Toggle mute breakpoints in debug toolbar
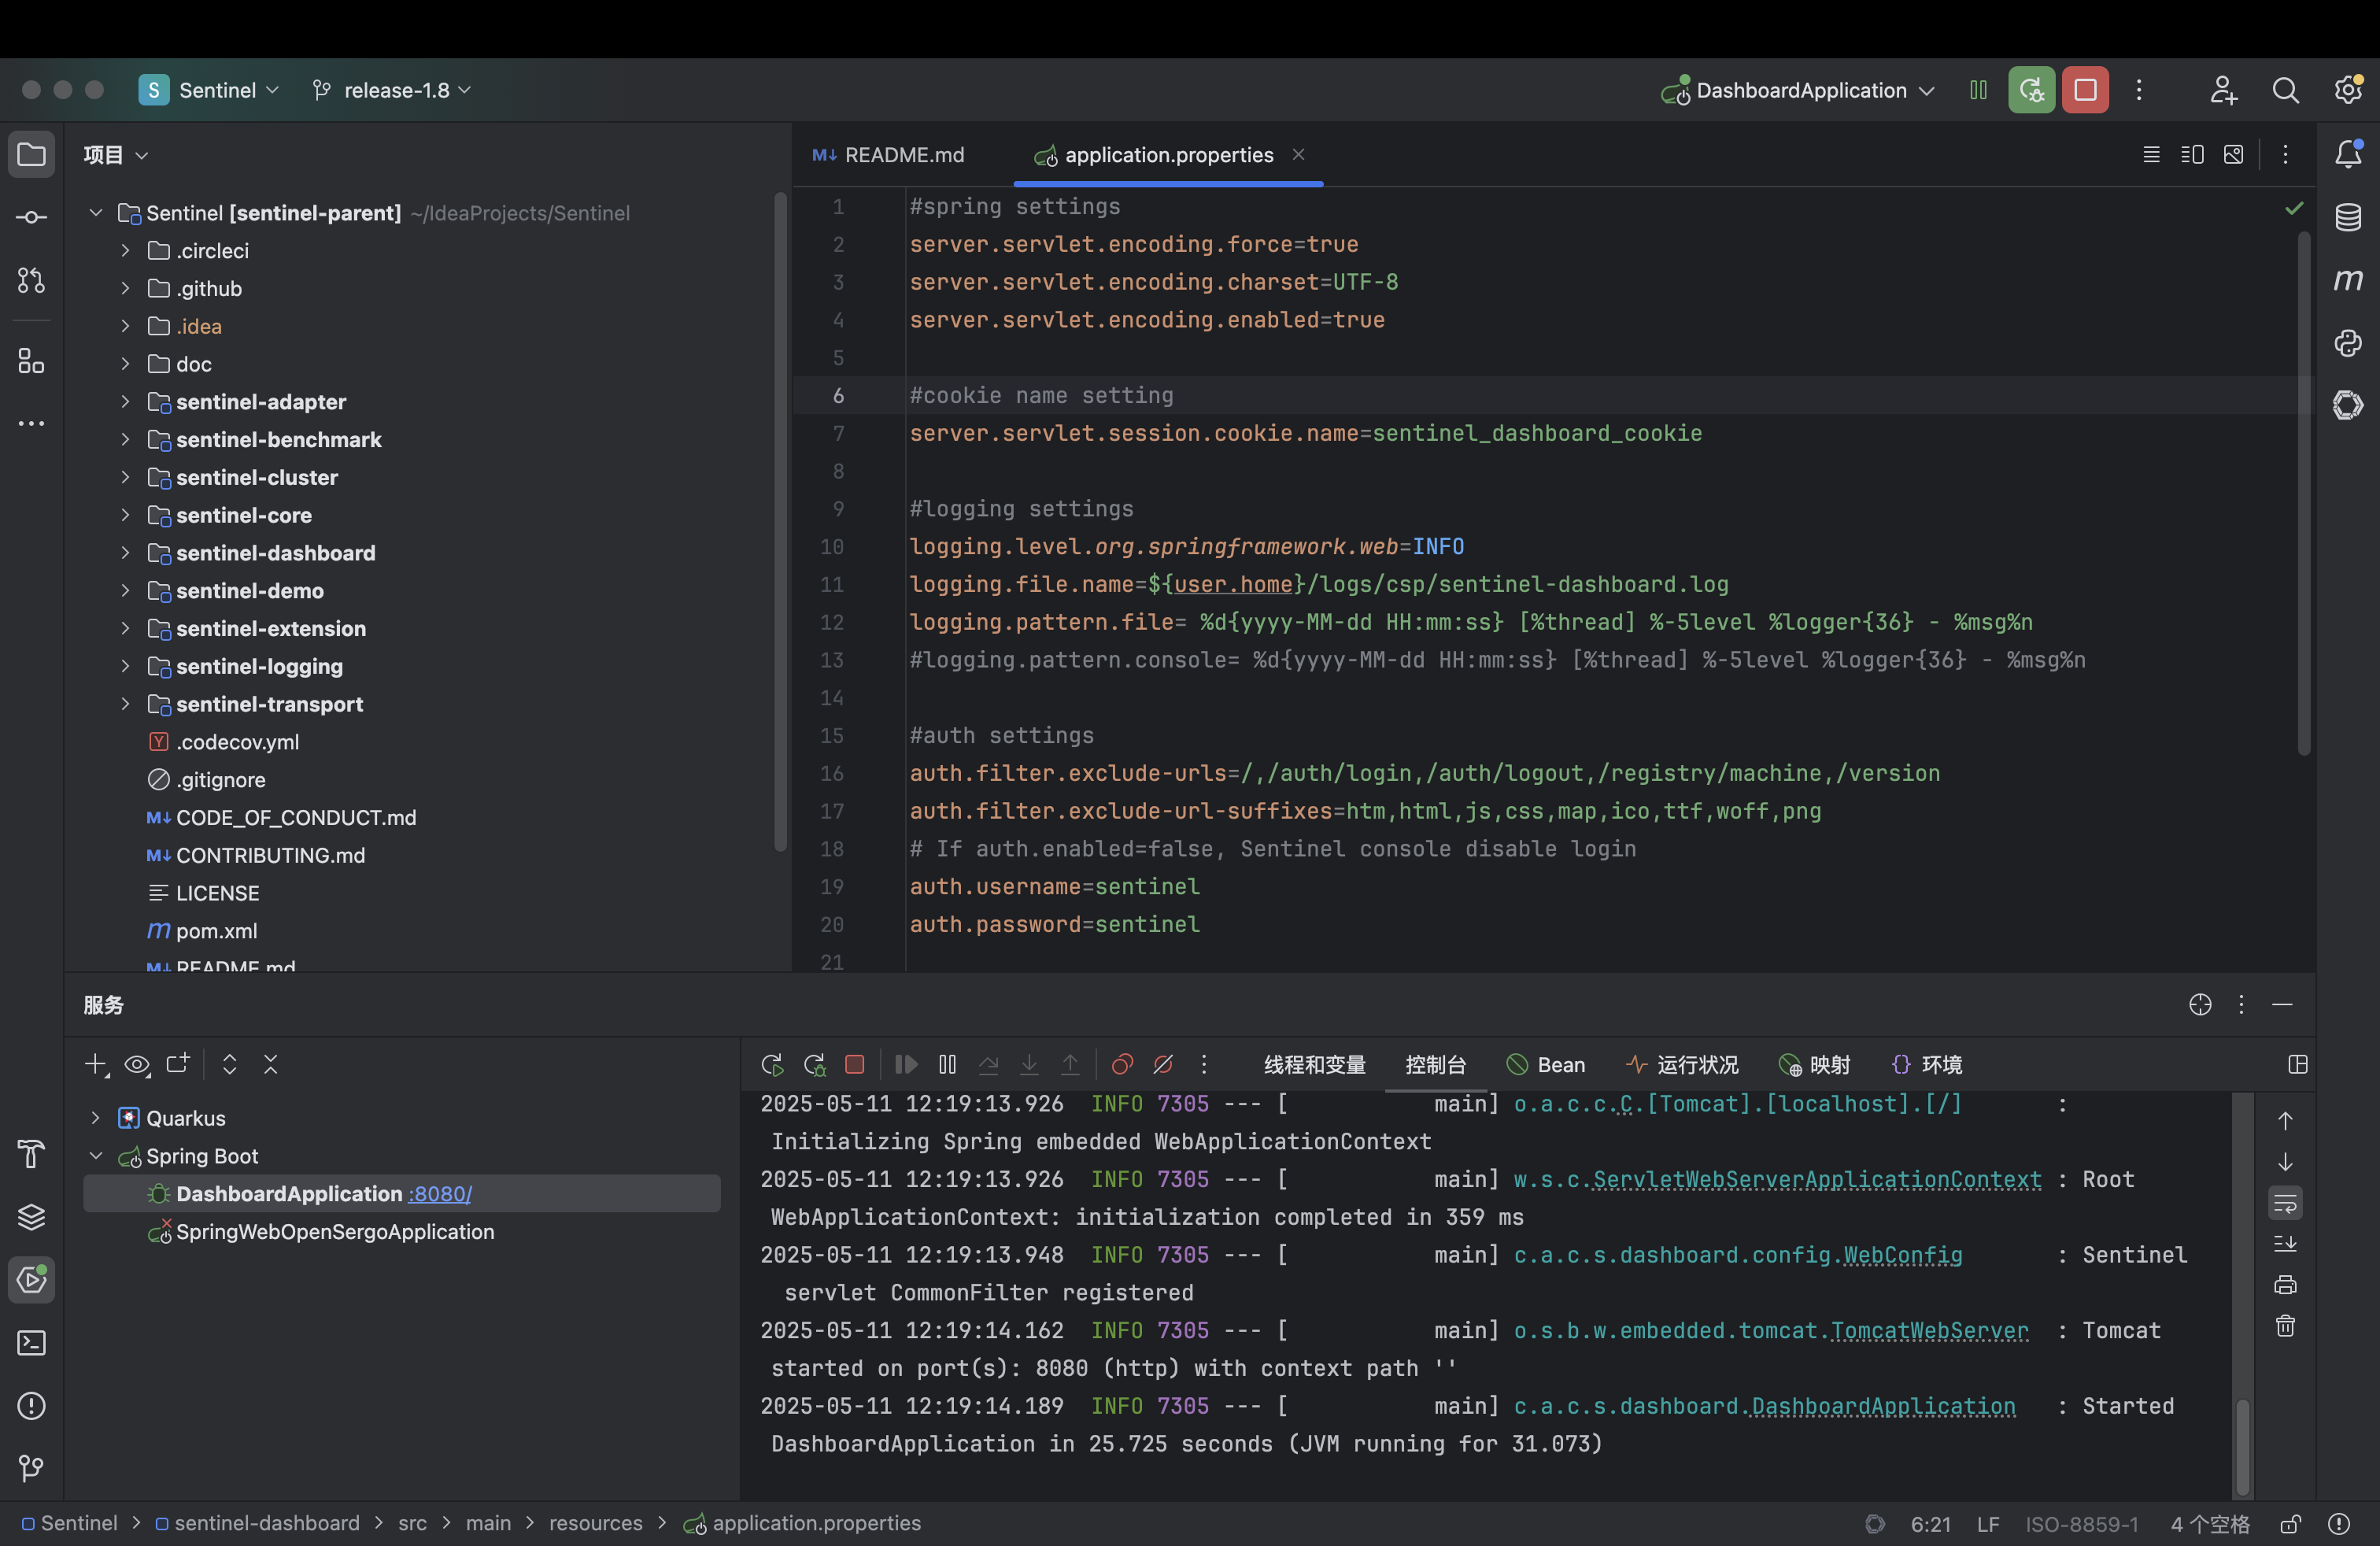The height and width of the screenshot is (1546, 2380). [x=1163, y=1064]
